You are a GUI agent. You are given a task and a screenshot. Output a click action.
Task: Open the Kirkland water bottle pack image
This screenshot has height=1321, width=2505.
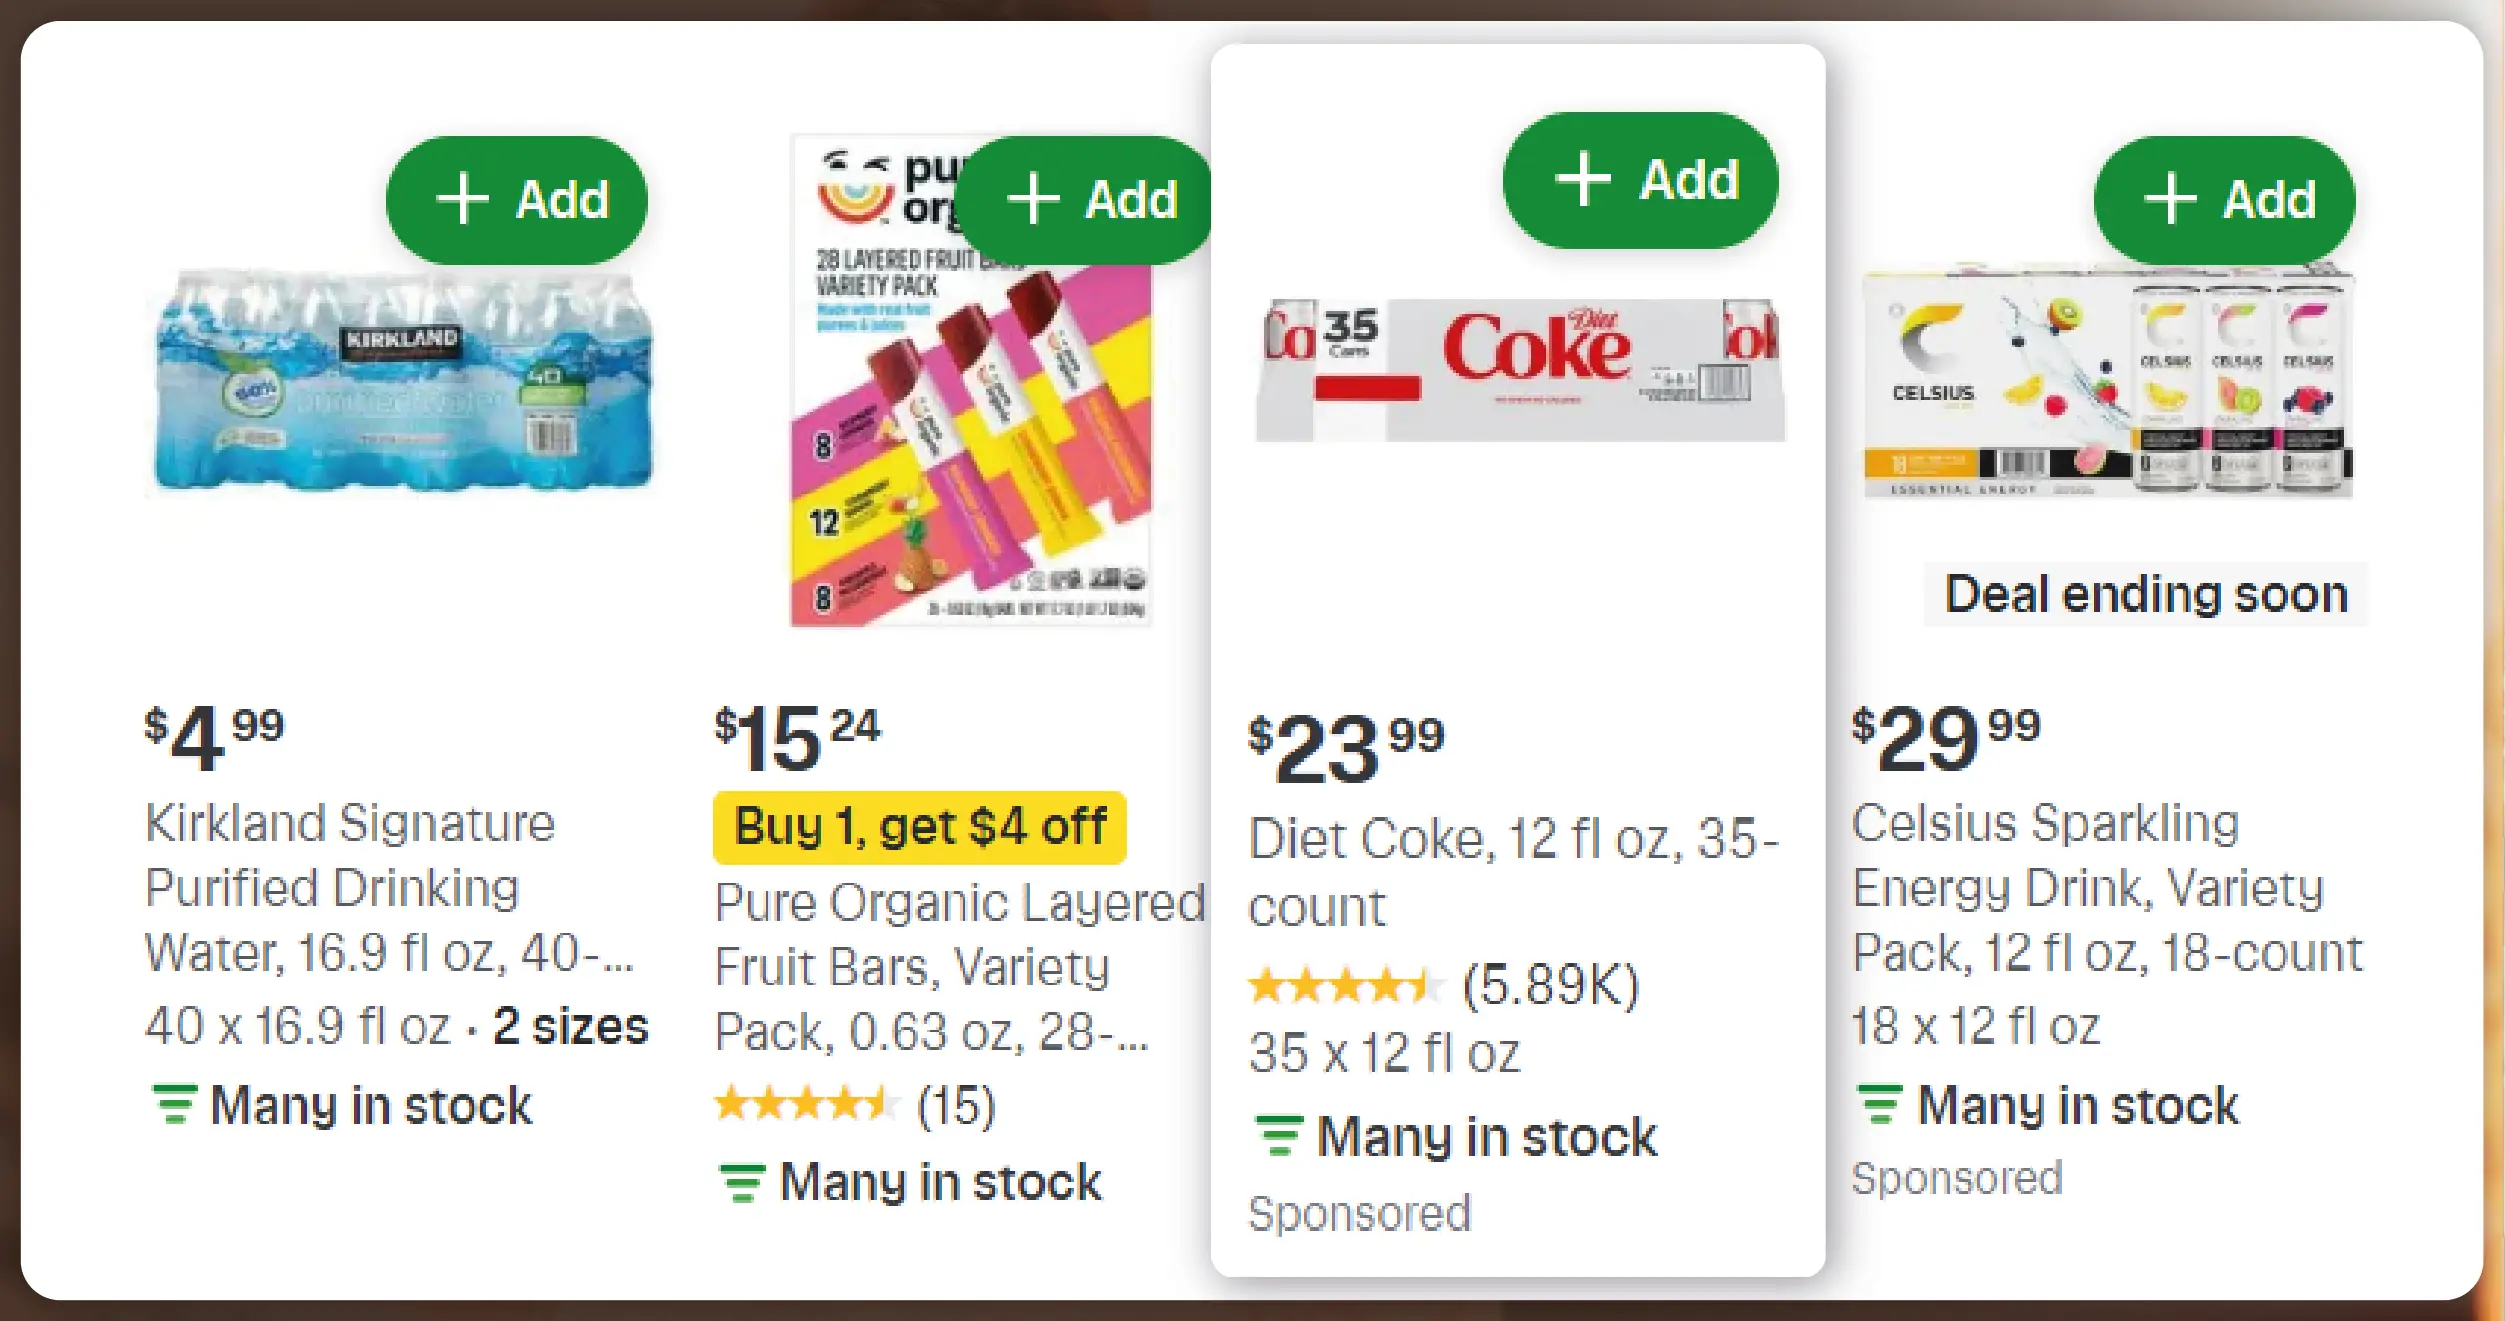tap(402, 385)
